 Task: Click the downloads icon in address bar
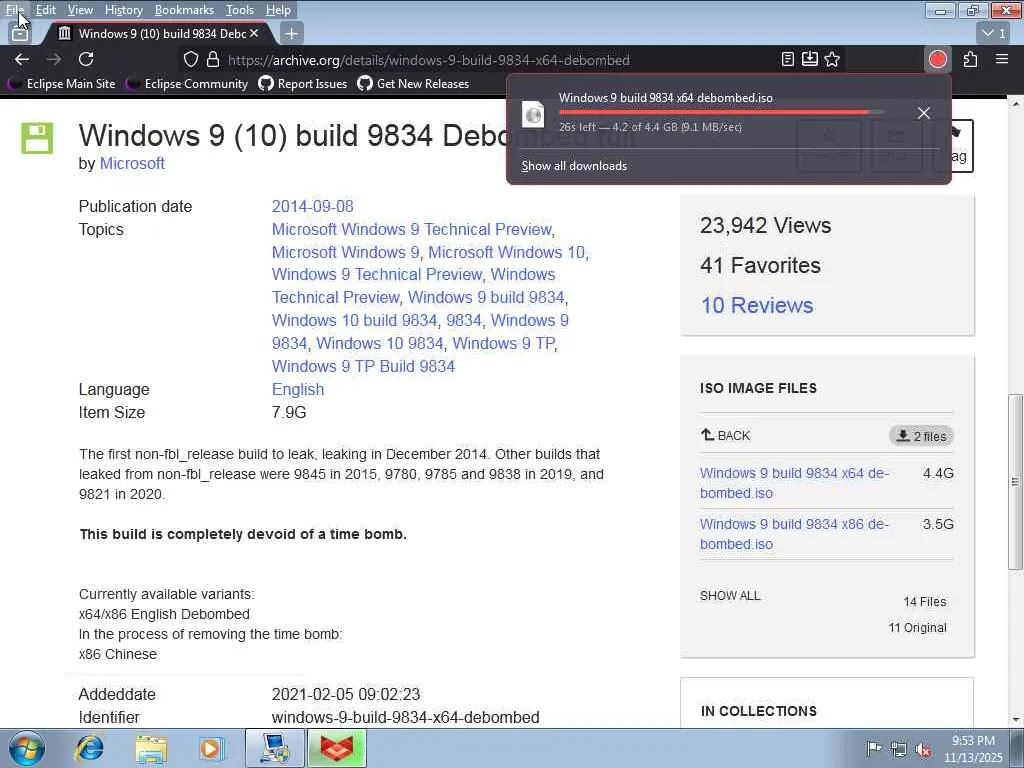(x=810, y=59)
